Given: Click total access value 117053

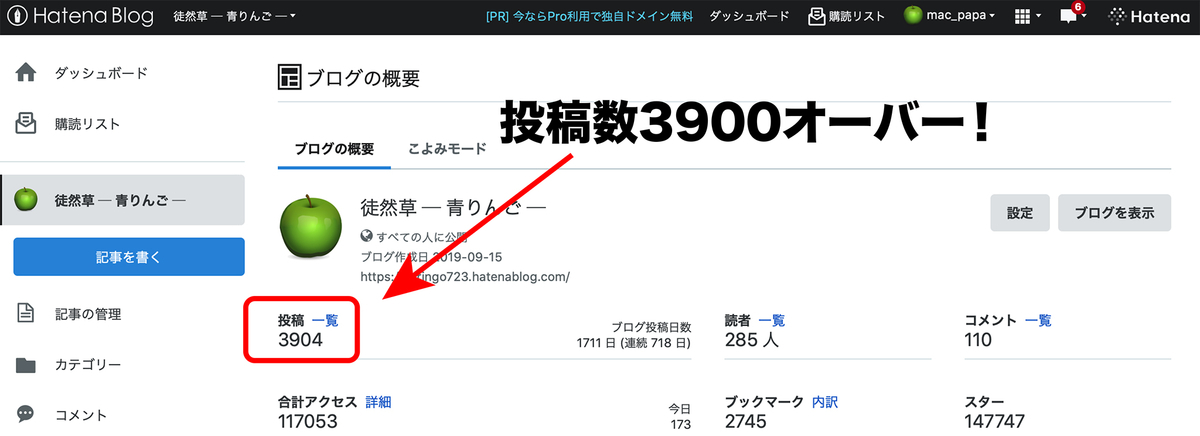Looking at the screenshot, I should [308, 421].
